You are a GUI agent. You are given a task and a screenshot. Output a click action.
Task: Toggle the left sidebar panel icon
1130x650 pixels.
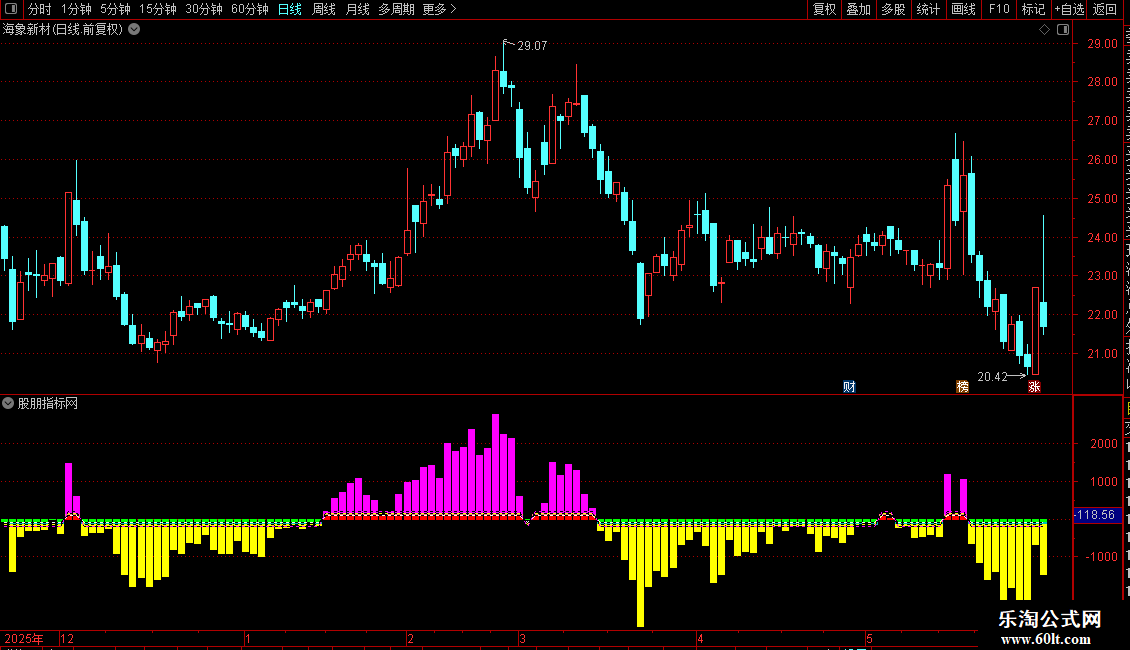pos(11,9)
